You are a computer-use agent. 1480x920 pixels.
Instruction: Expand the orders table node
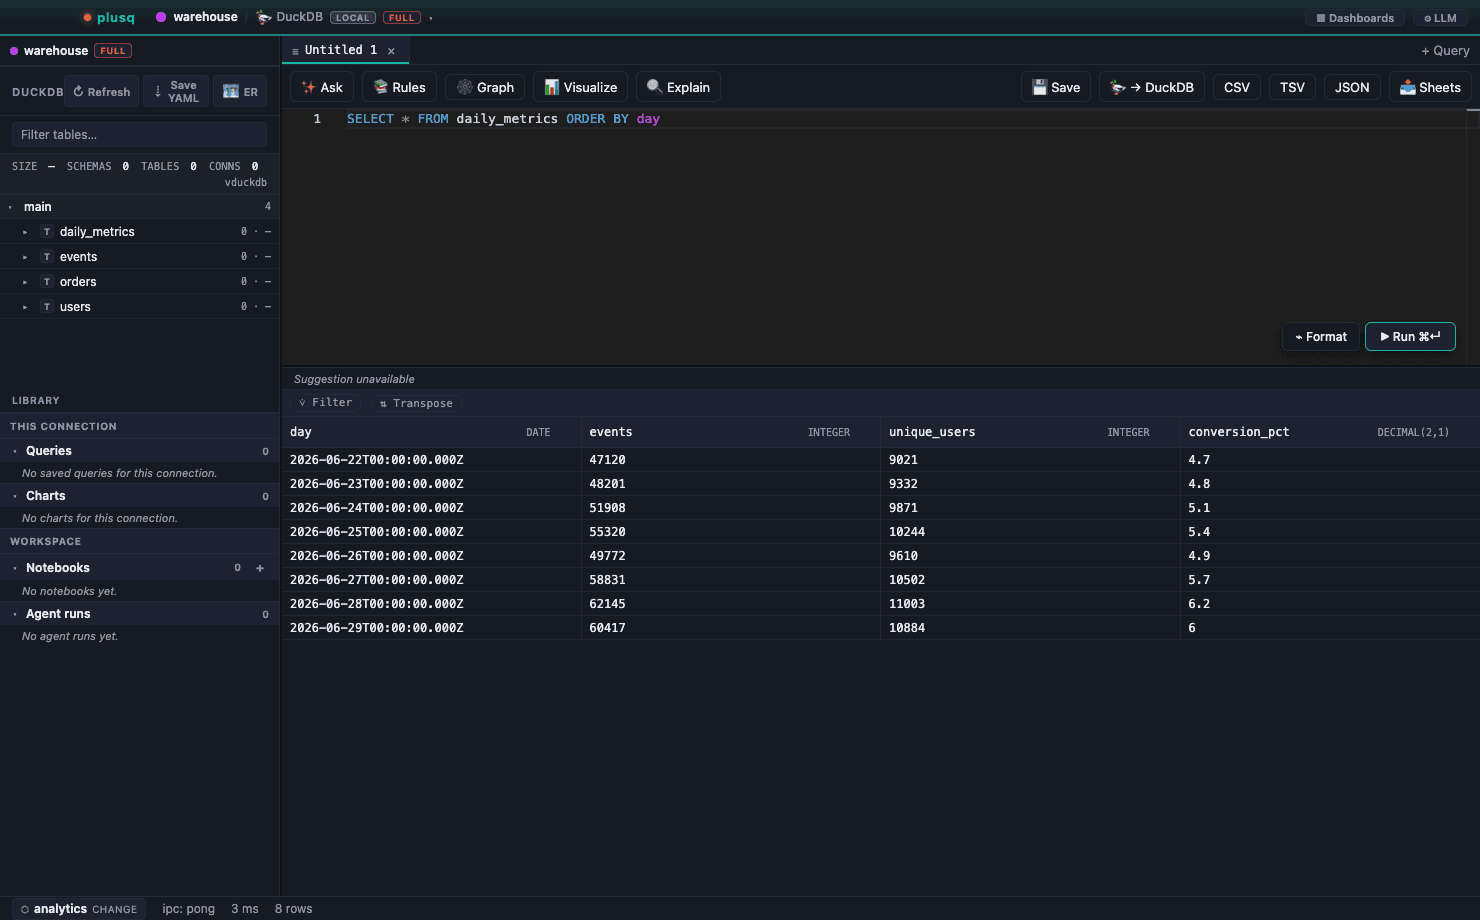pos(26,282)
